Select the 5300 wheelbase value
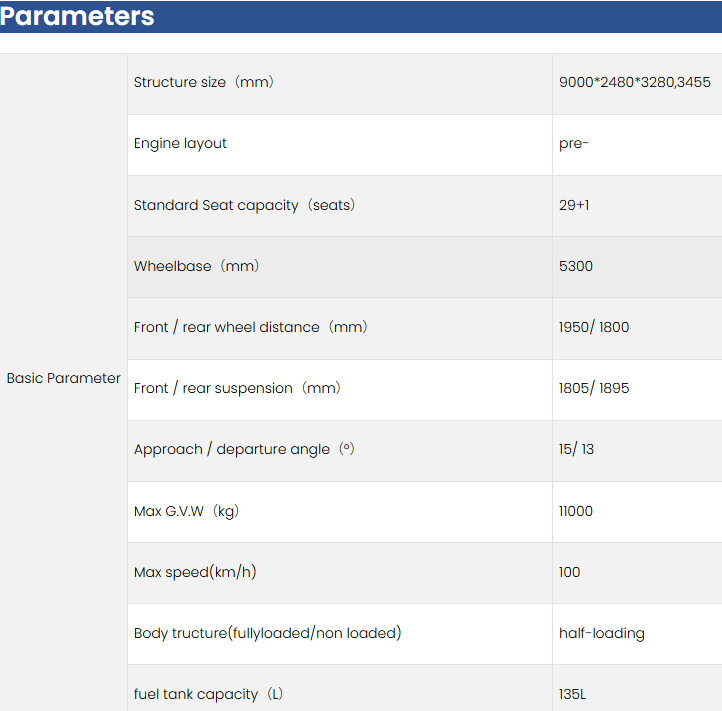The height and width of the screenshot is (711, 722). tap(576, 266)
